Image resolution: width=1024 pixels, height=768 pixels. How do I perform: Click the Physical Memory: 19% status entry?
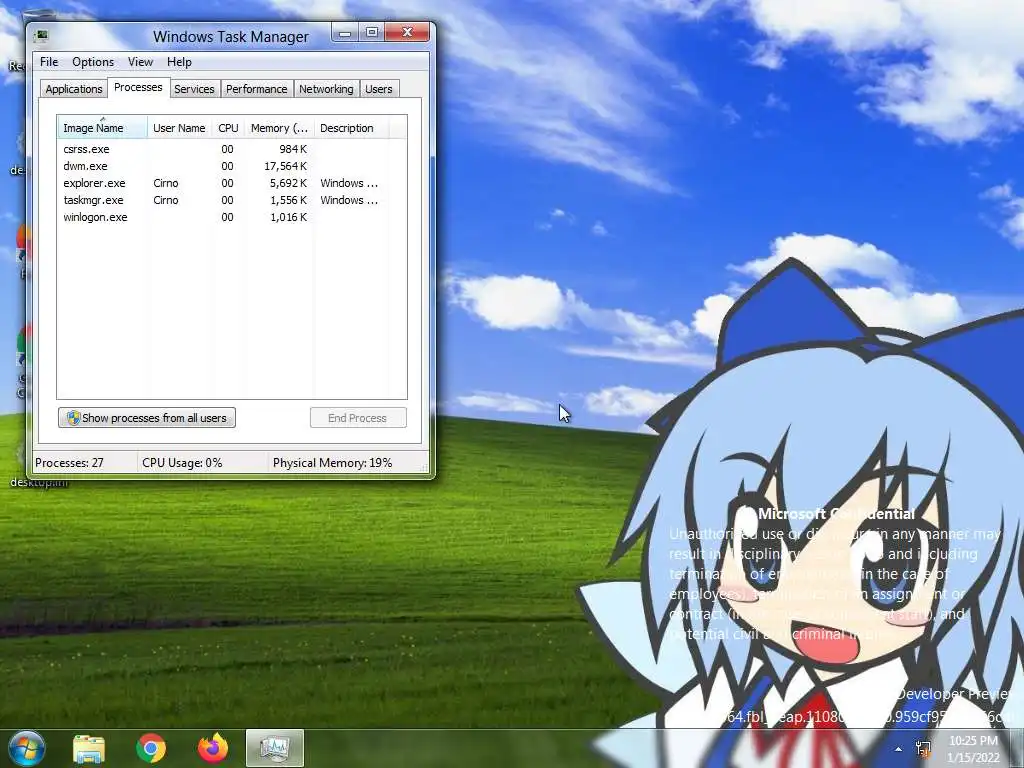tap(332, 463)
